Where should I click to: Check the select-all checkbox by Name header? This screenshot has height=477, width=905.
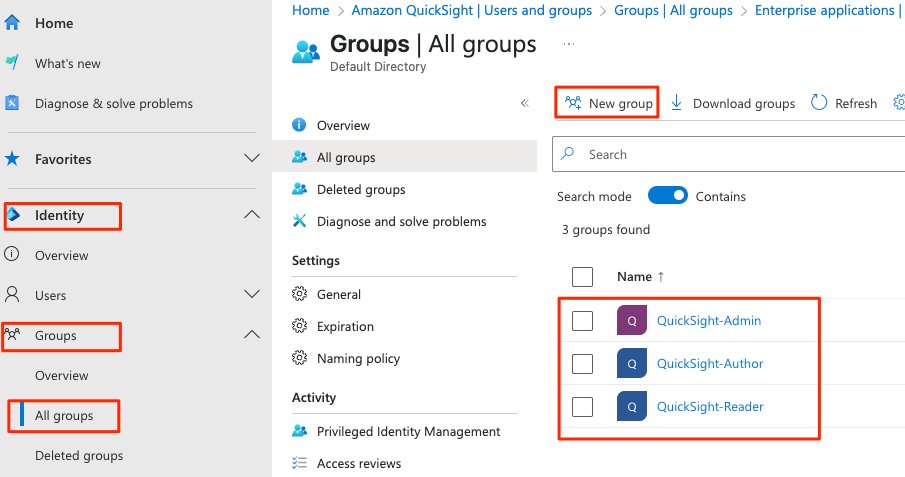(582, 277)
